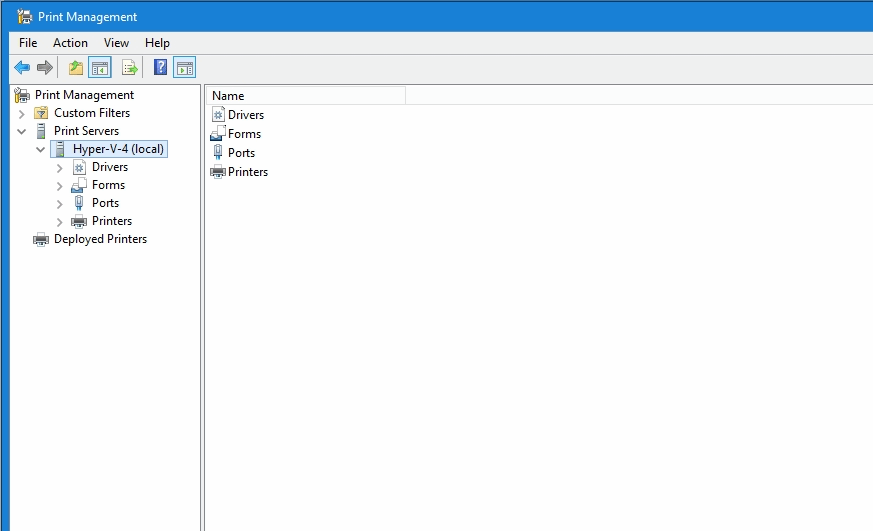Select the Printers row text in list
Viewport: 873px width, 531px height.
click(248, 171)
